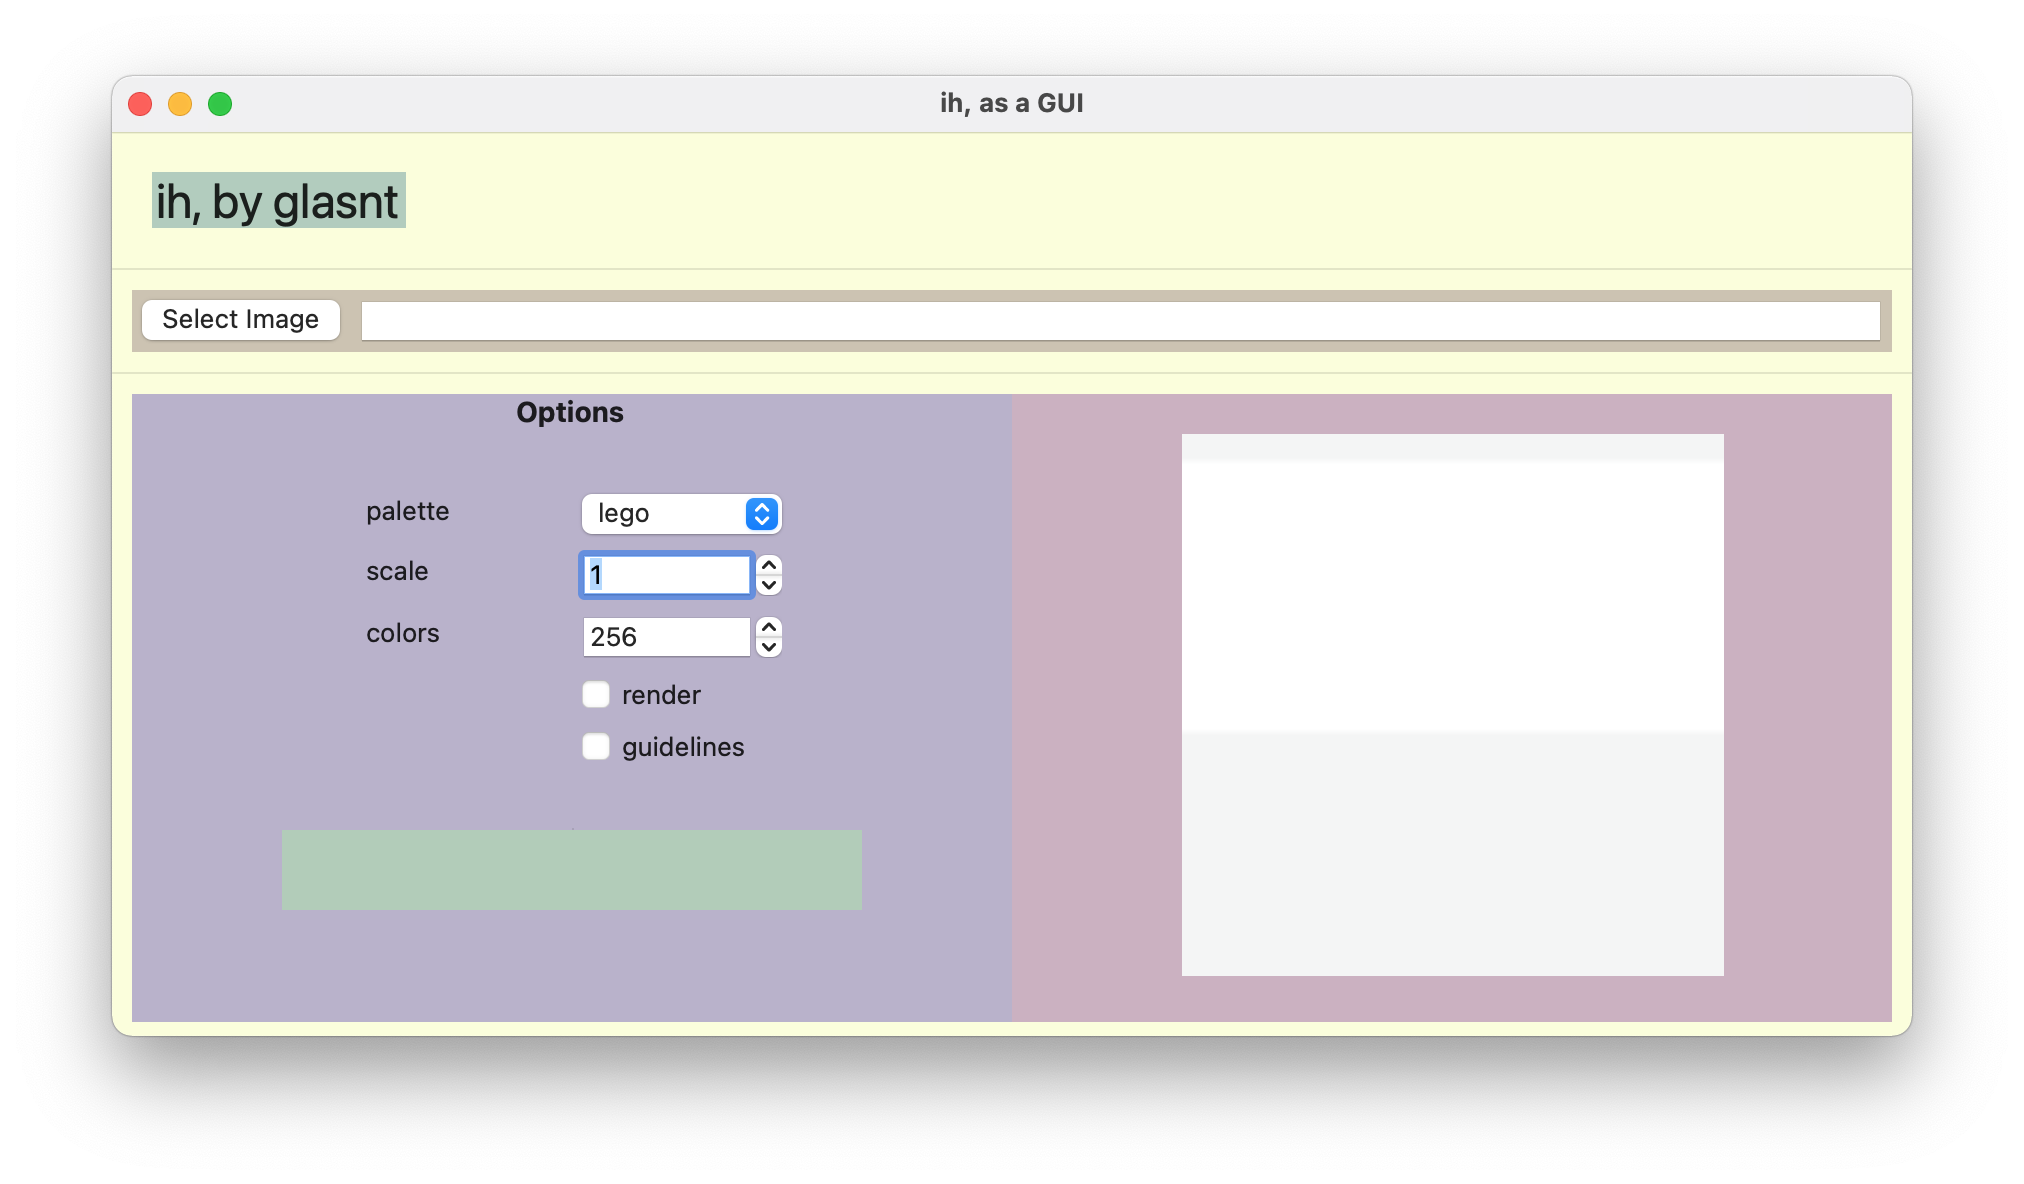The image size is (2024, 1184).
Task: Click the image preview area
Action: [1452, 705]
